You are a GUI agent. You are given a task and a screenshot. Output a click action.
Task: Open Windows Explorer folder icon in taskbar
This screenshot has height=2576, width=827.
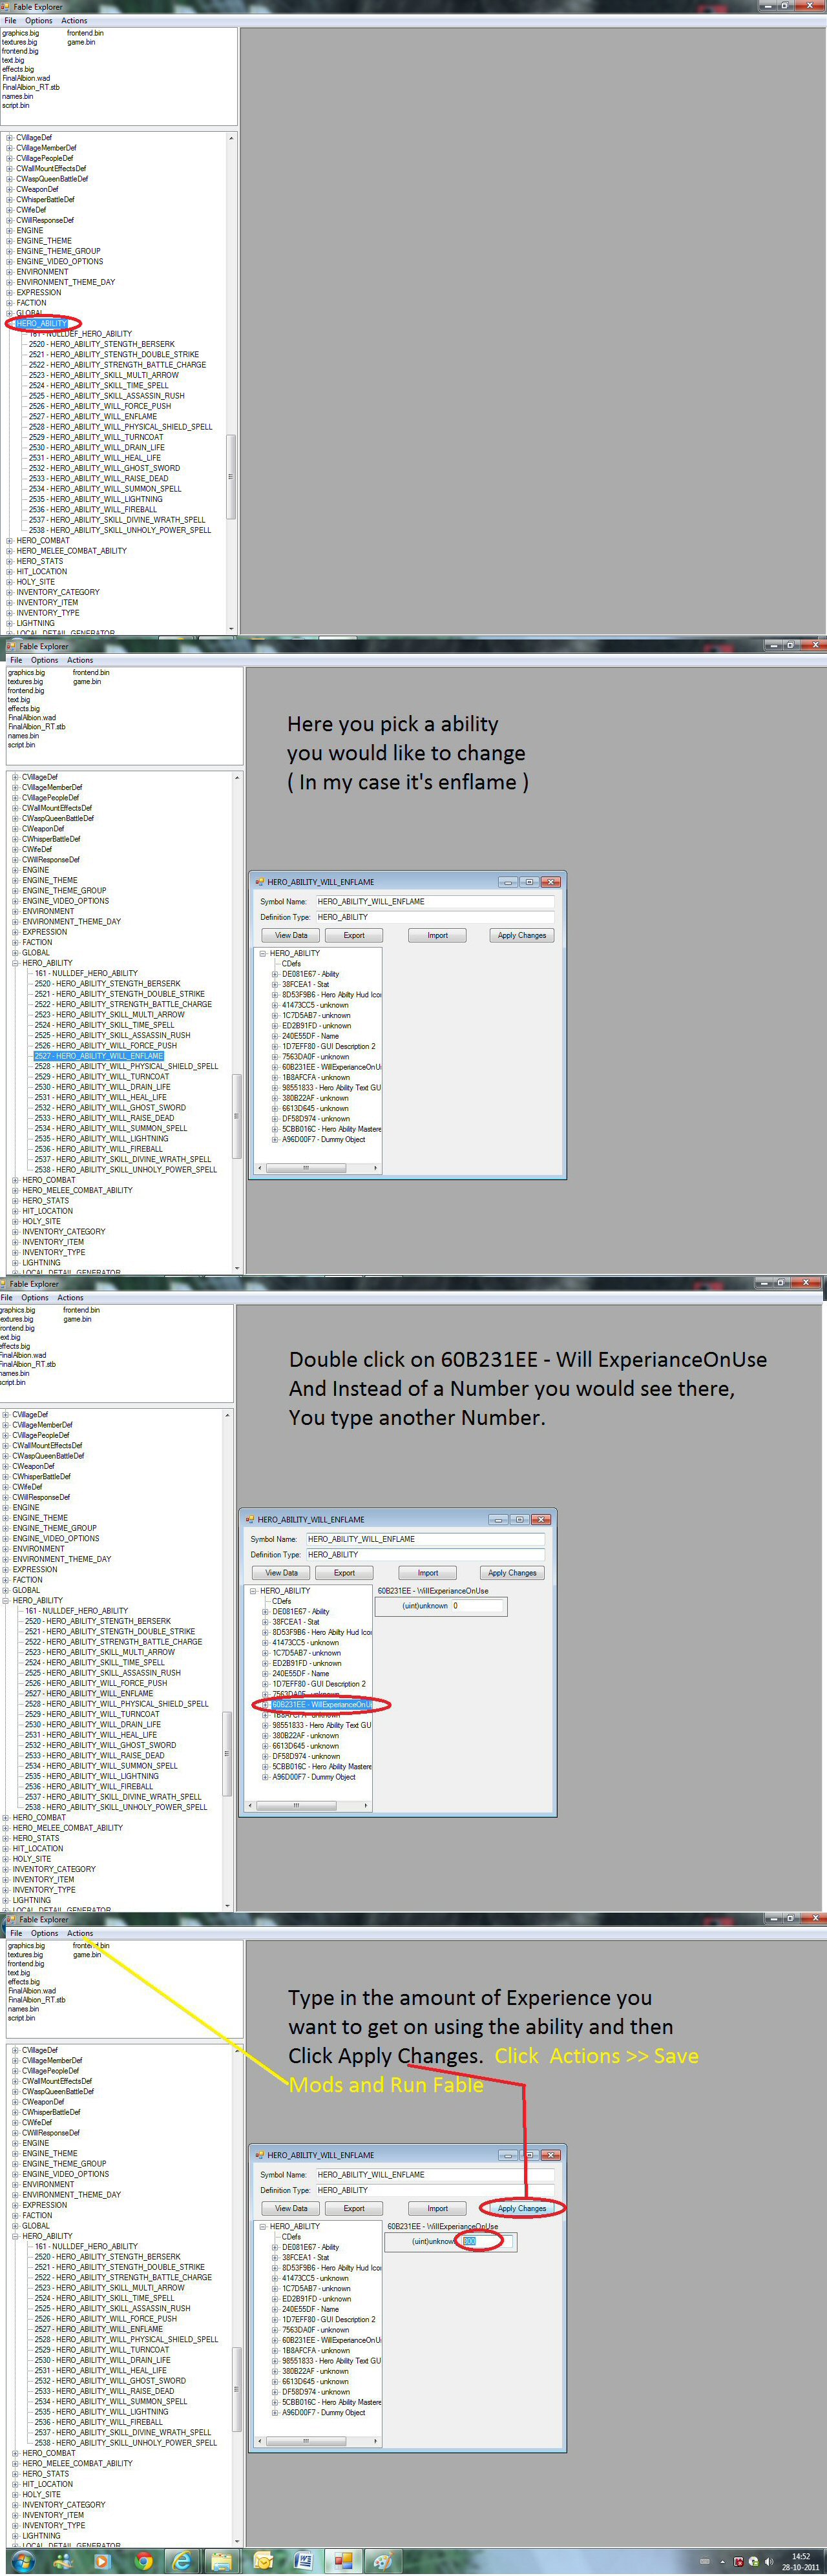click(x=222, y=2562)
